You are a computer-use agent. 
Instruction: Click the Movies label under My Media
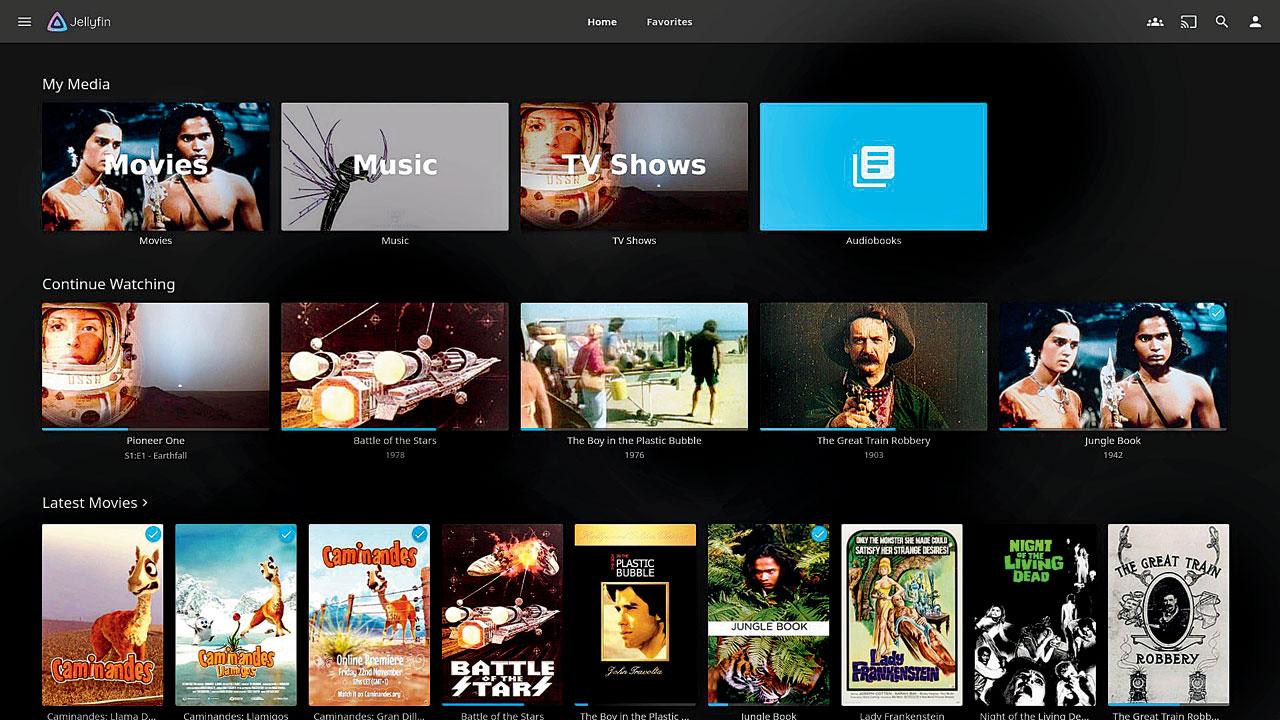(155, 241)
